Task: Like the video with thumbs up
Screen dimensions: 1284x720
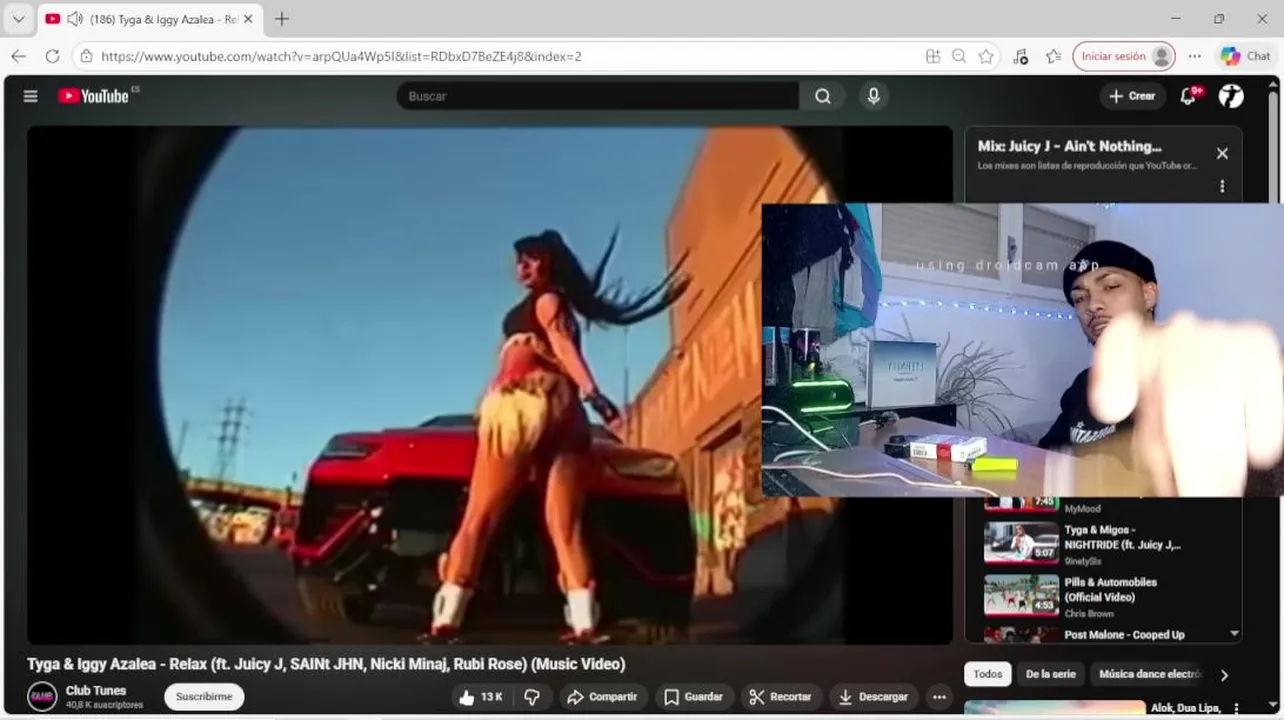Action: click(x=481, y=697)
